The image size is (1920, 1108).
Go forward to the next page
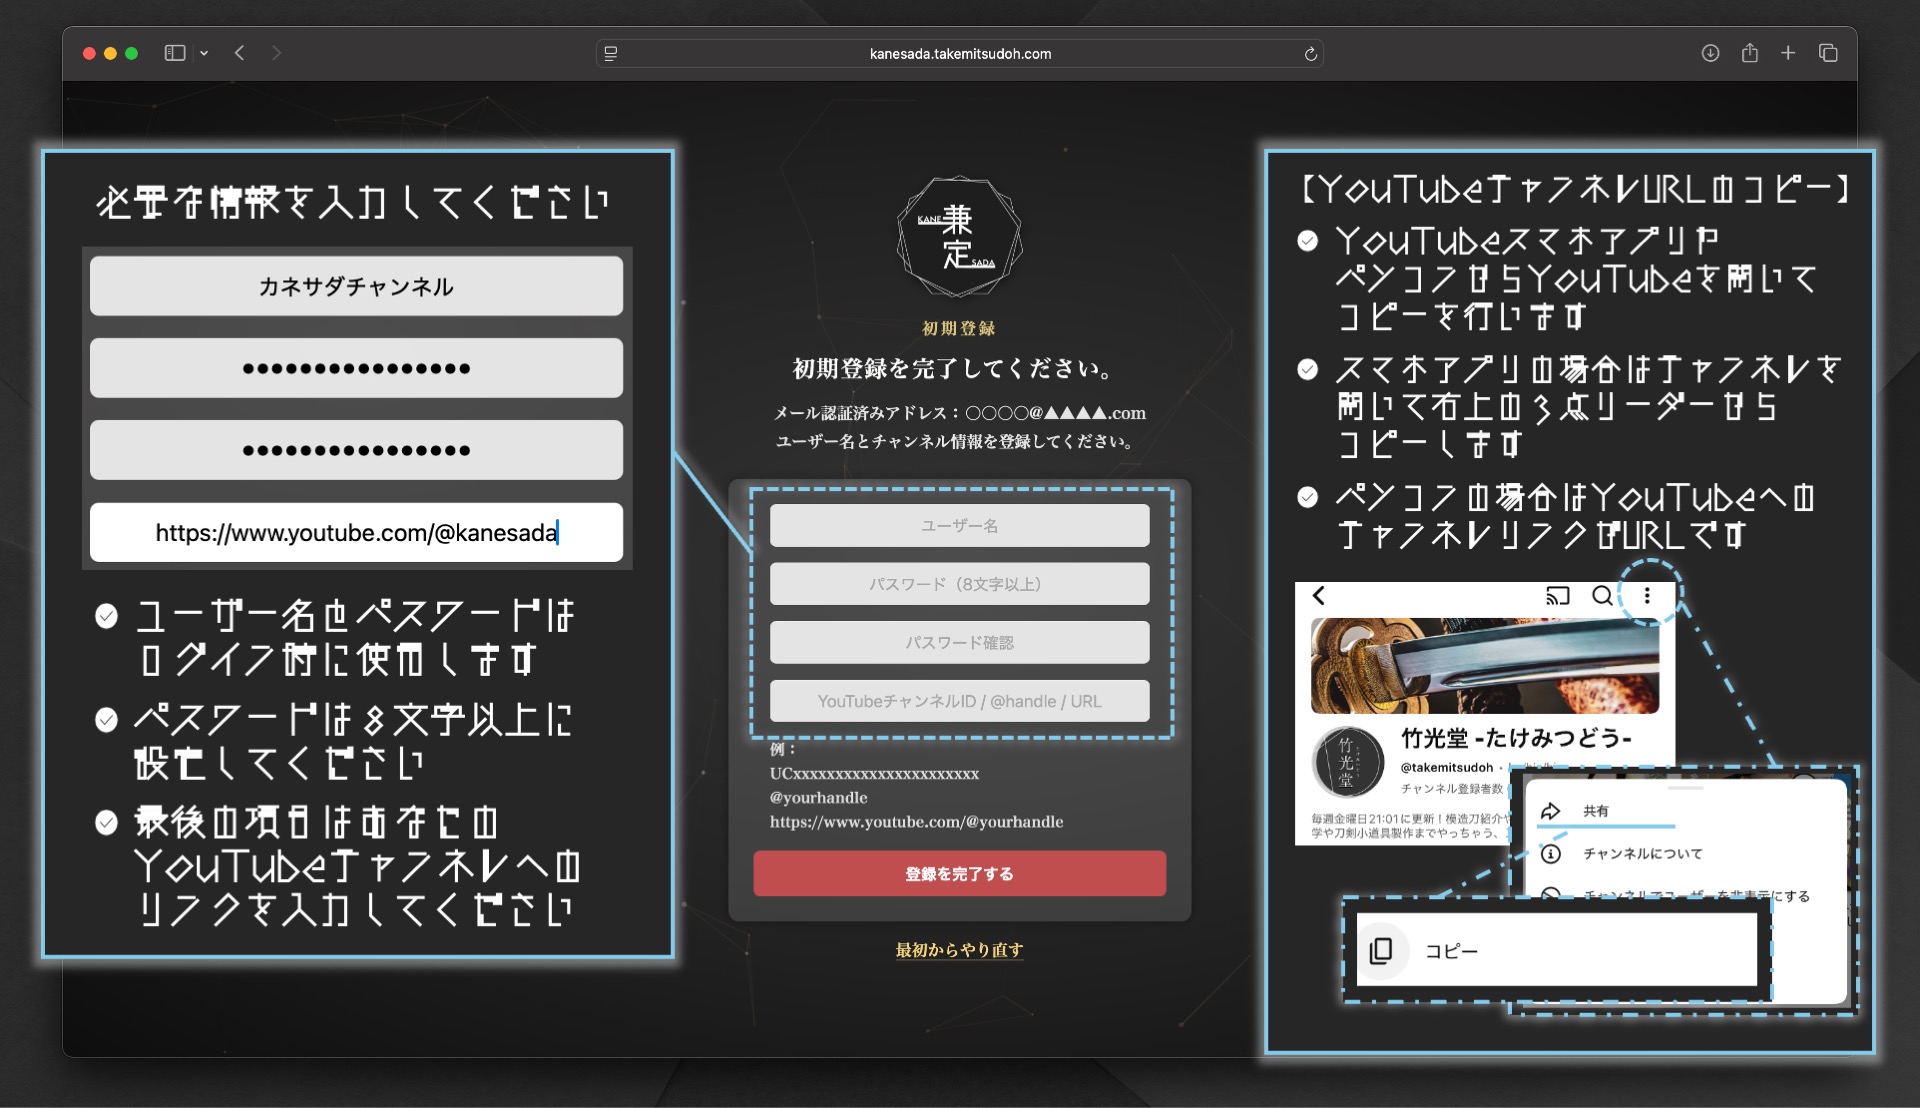[276, 53]
